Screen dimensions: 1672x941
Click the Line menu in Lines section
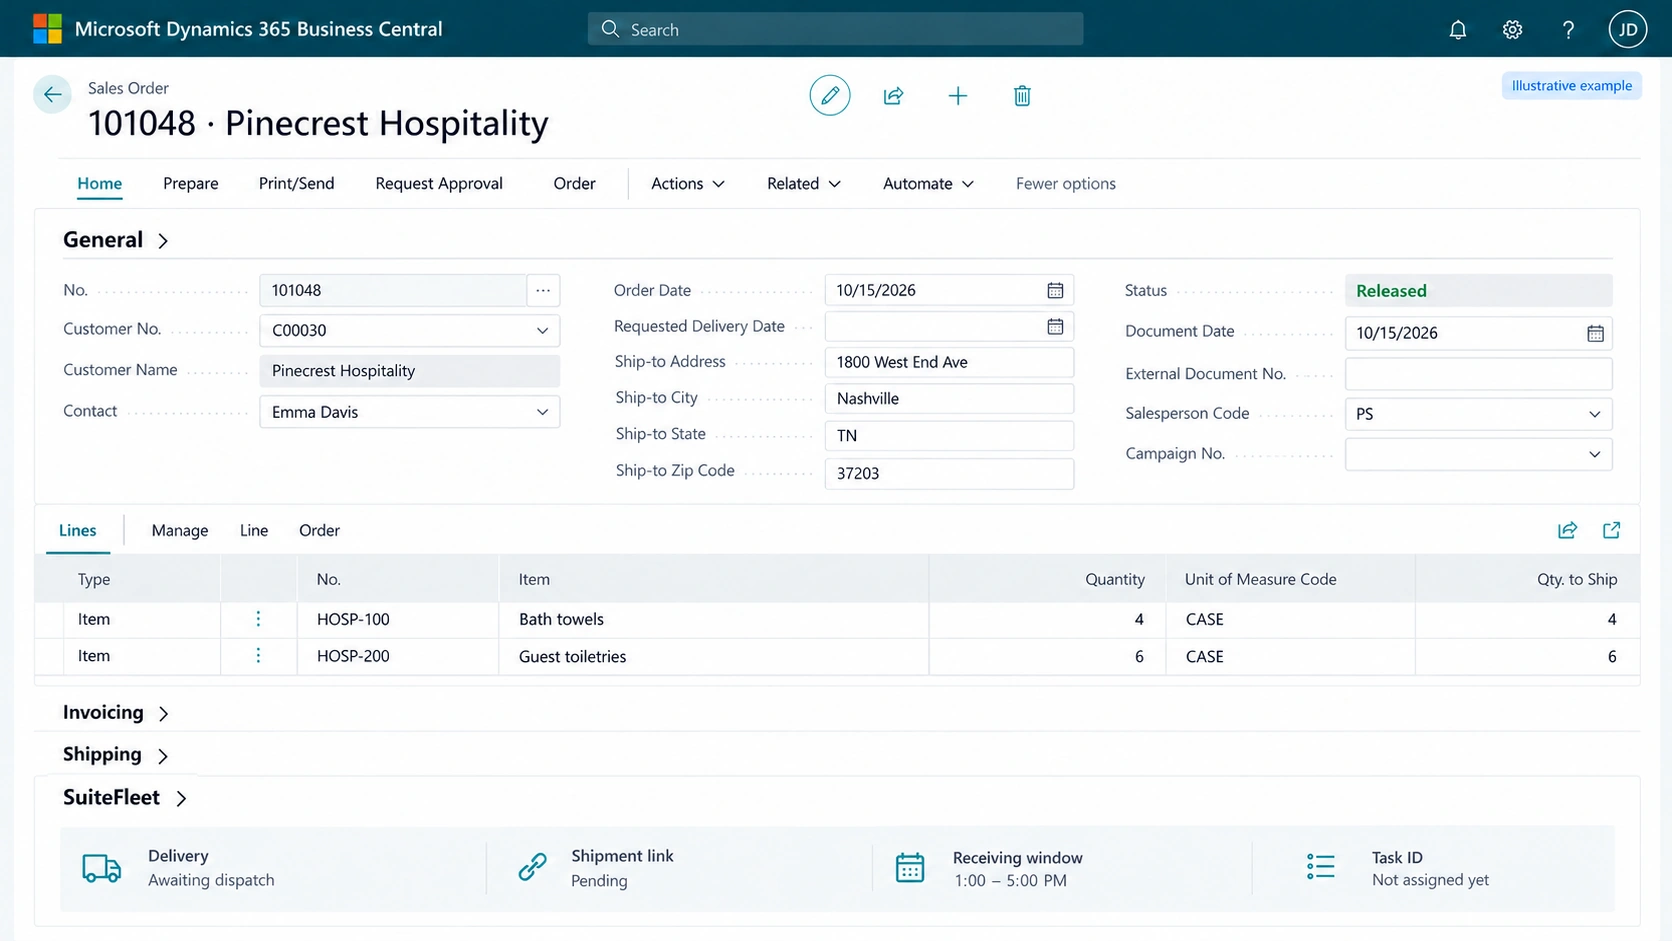tap(254, 530)
